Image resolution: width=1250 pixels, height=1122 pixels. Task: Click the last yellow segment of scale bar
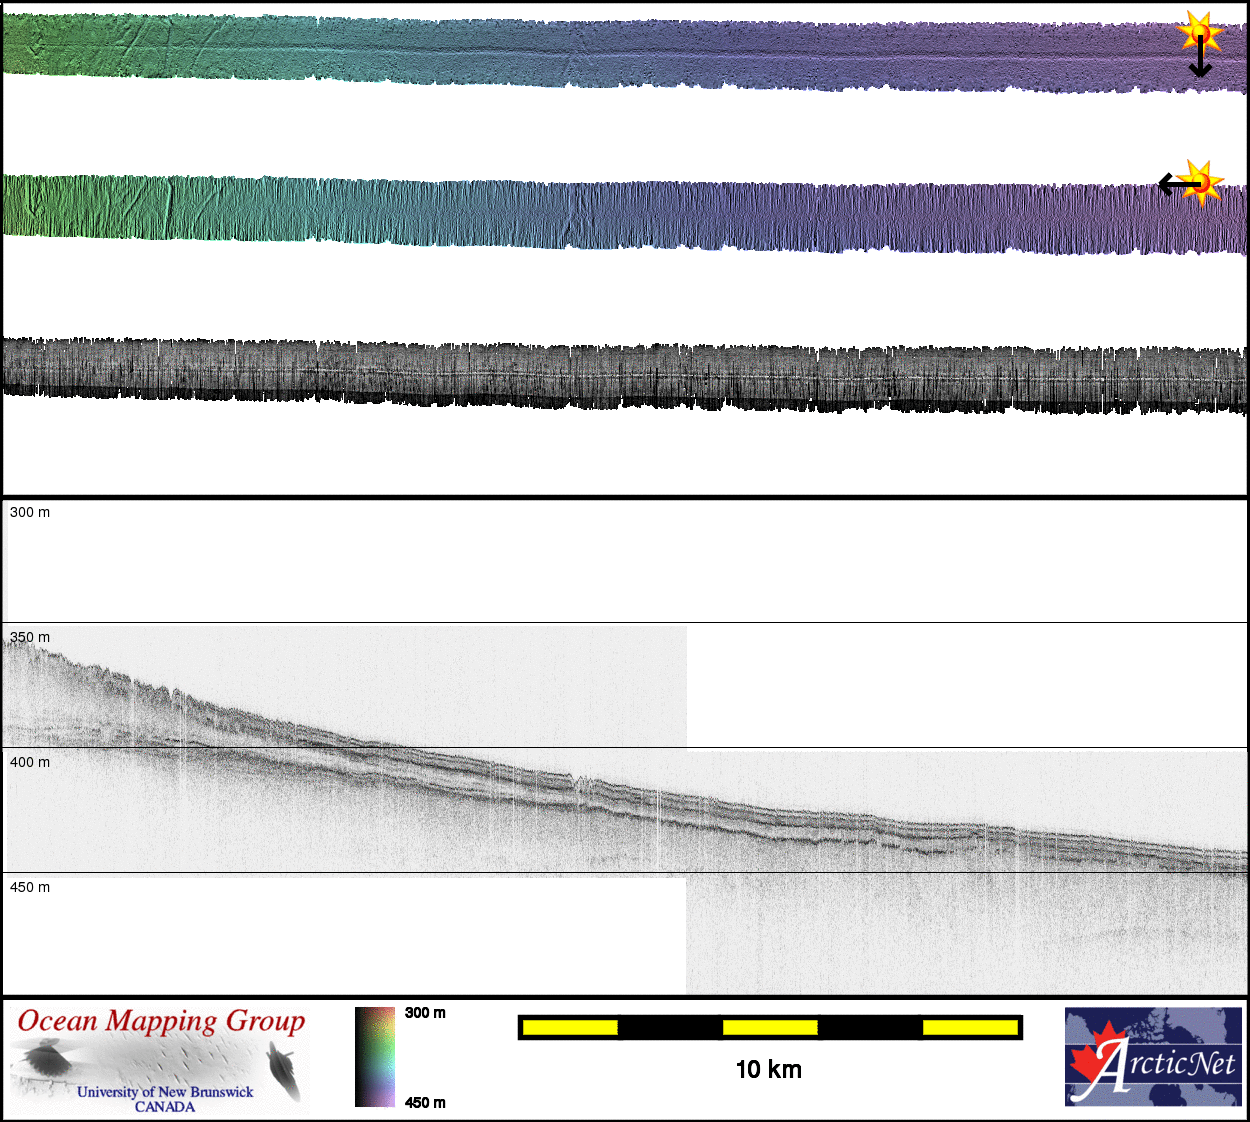click(x=969, y=1027)
